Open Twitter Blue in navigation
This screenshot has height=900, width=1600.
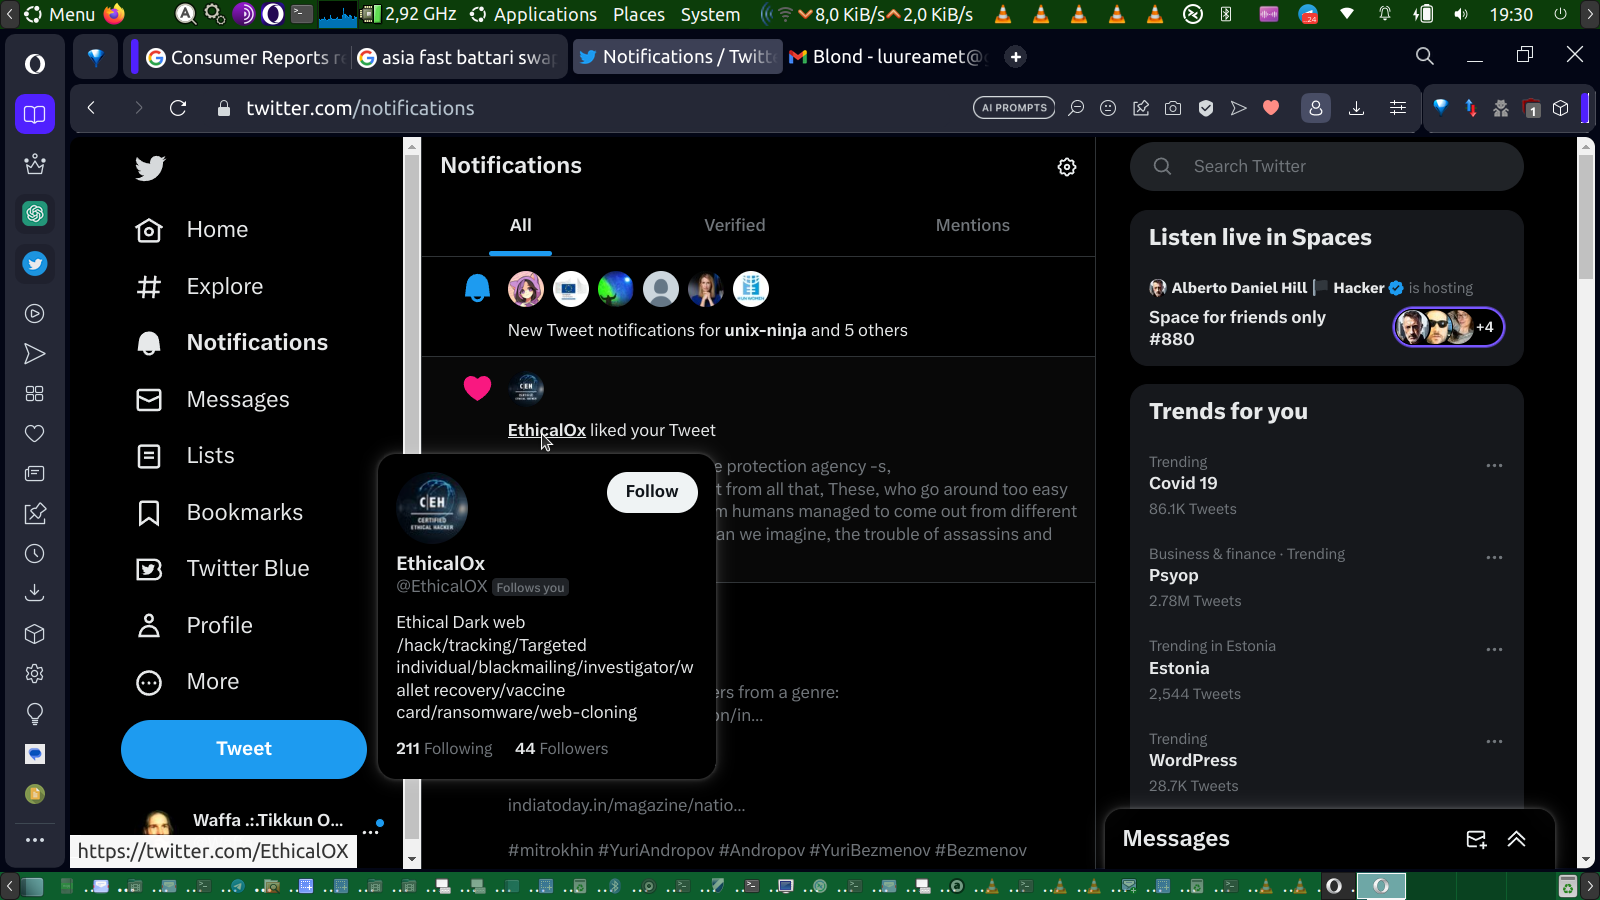(223, 569)
